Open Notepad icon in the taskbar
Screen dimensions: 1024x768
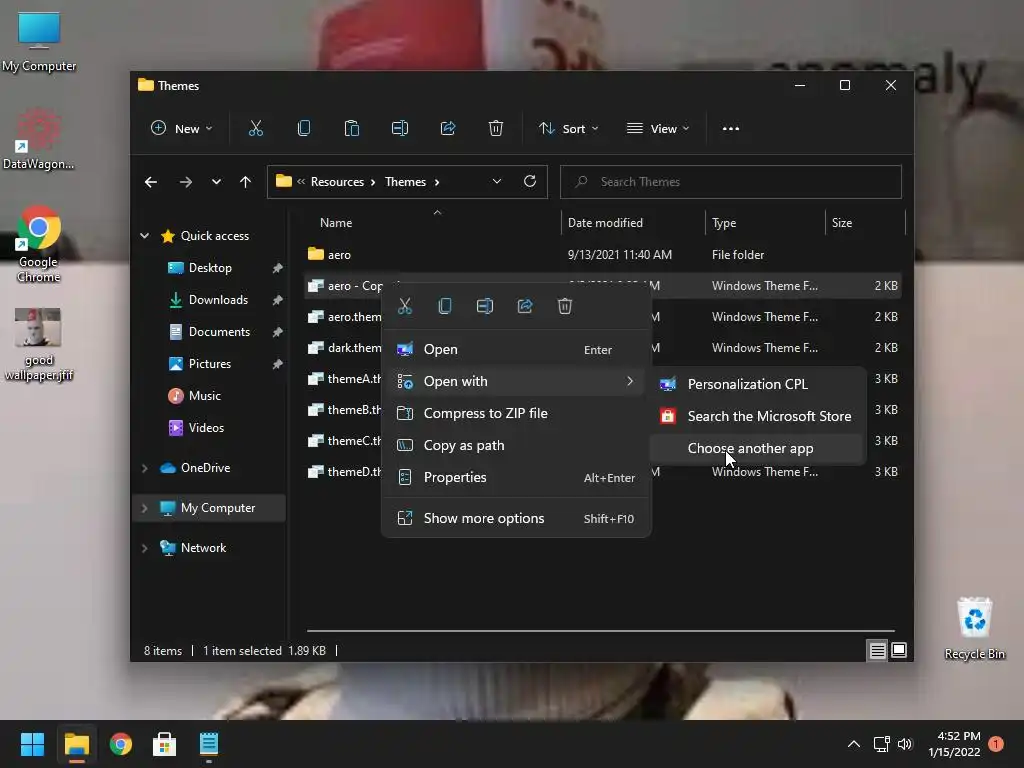click(x=209, y=744)
